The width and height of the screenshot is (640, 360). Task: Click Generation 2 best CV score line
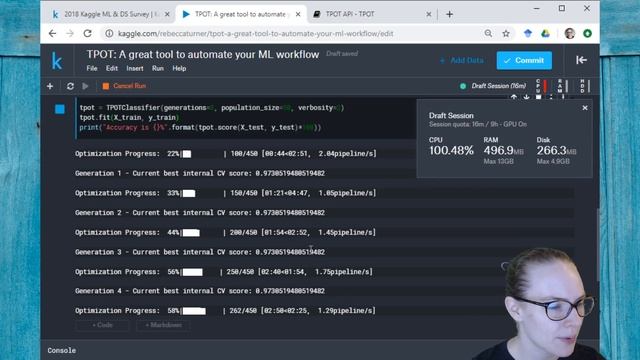[x=200, y=213]
